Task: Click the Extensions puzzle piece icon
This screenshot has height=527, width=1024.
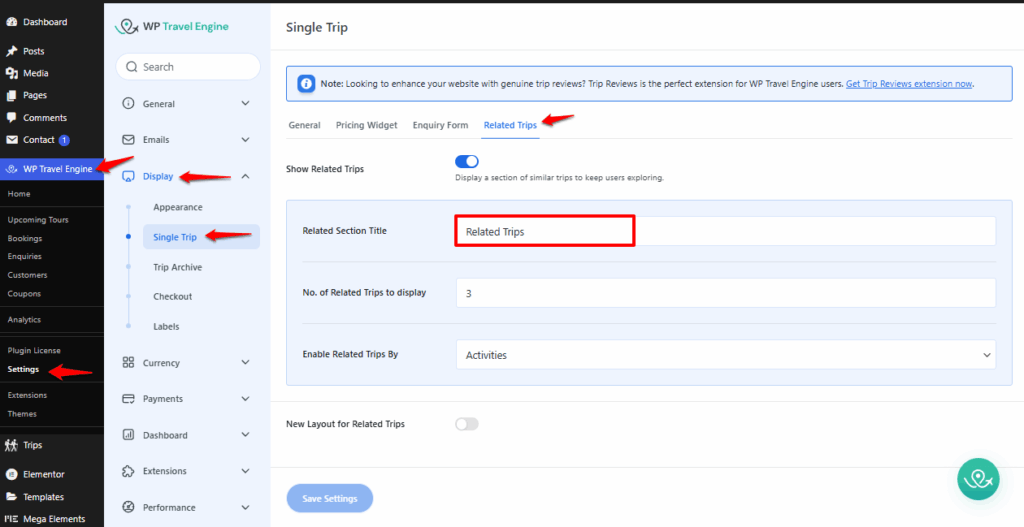Action: [128, 471]
